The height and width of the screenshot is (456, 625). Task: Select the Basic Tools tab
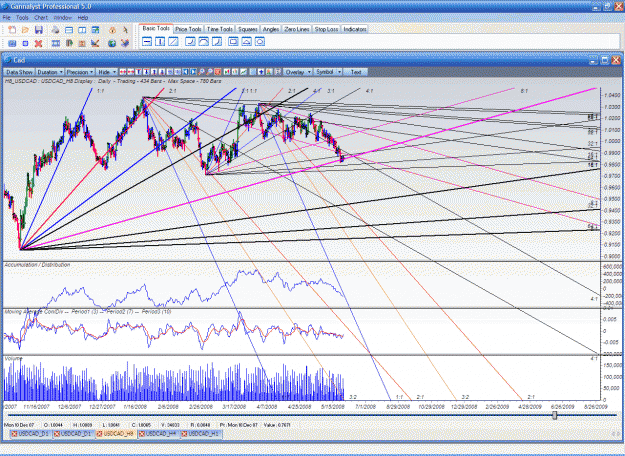(156, 28)
